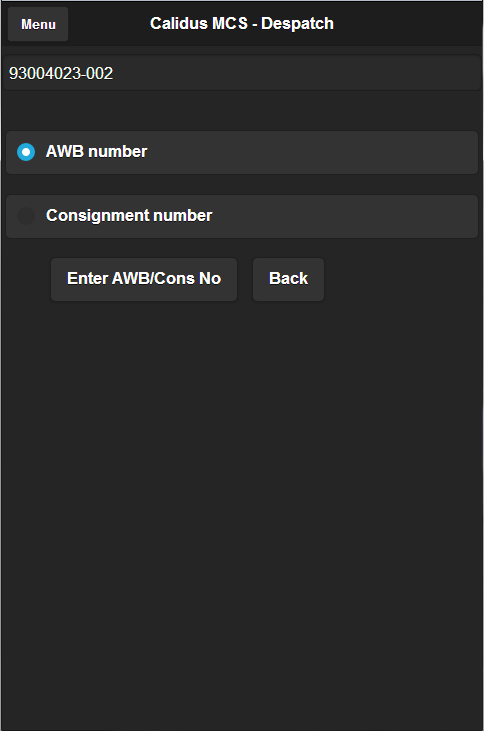Click the 93004023-002 text field
Image resolution: width=484 pixels, height=731 pixels.
point(242,73)
